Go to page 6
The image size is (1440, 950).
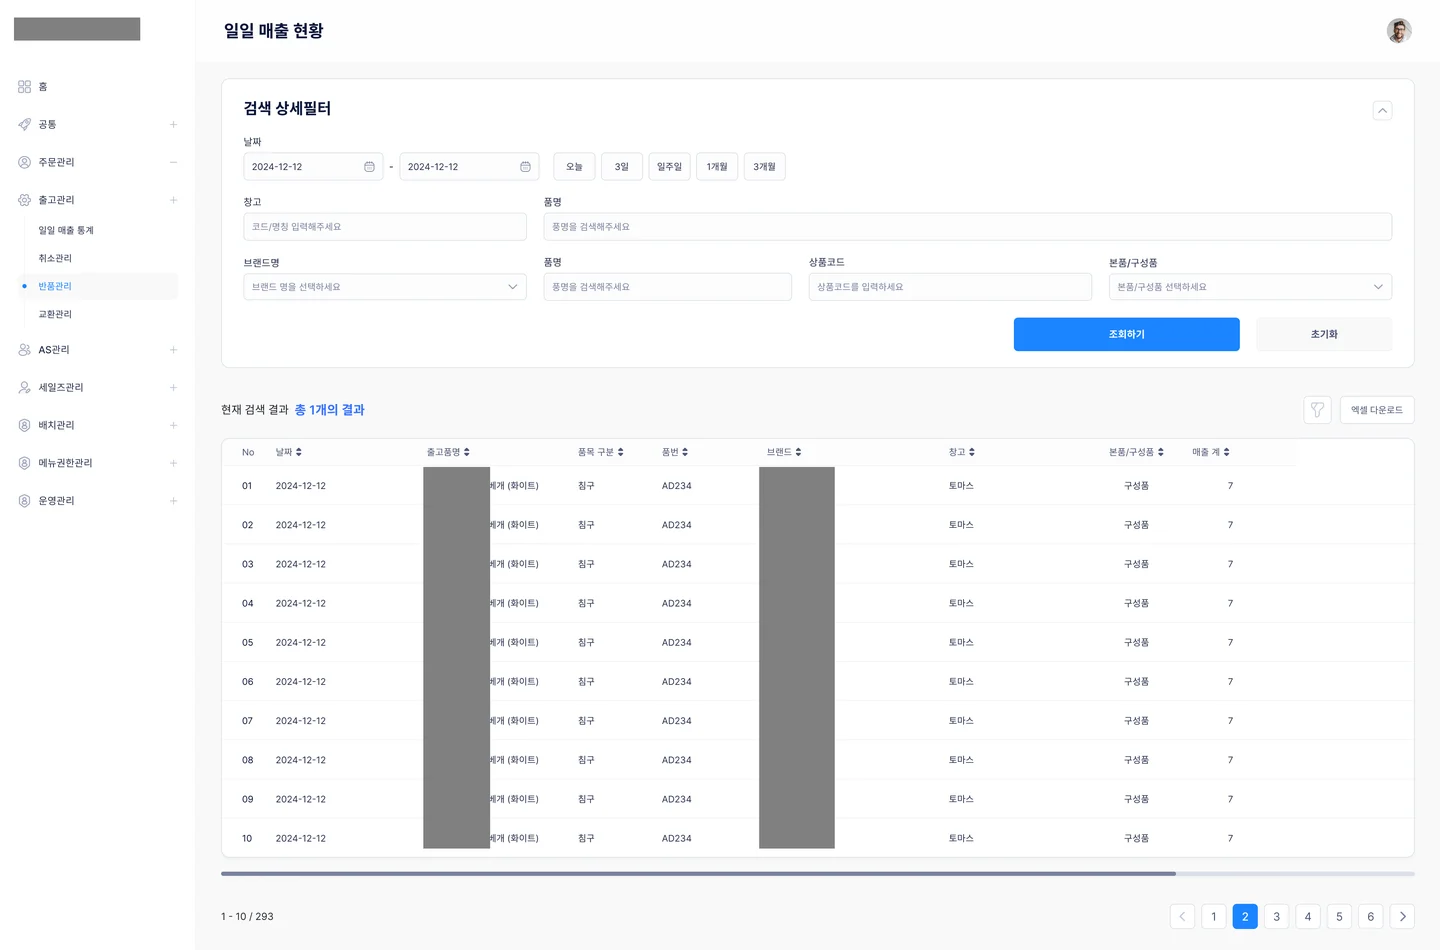[1371, 916]
